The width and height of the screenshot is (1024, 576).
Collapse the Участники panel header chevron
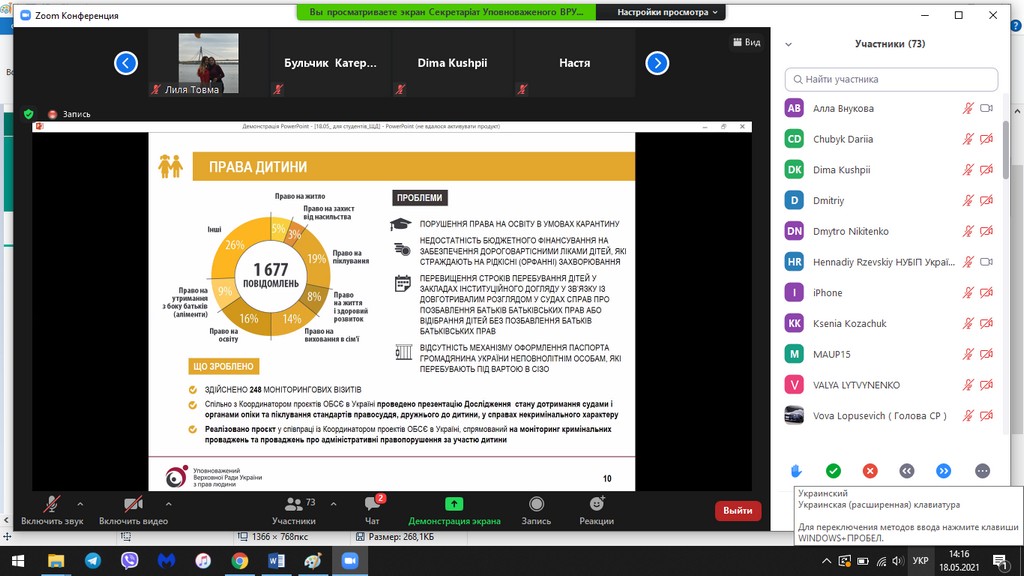pos(789,44)
